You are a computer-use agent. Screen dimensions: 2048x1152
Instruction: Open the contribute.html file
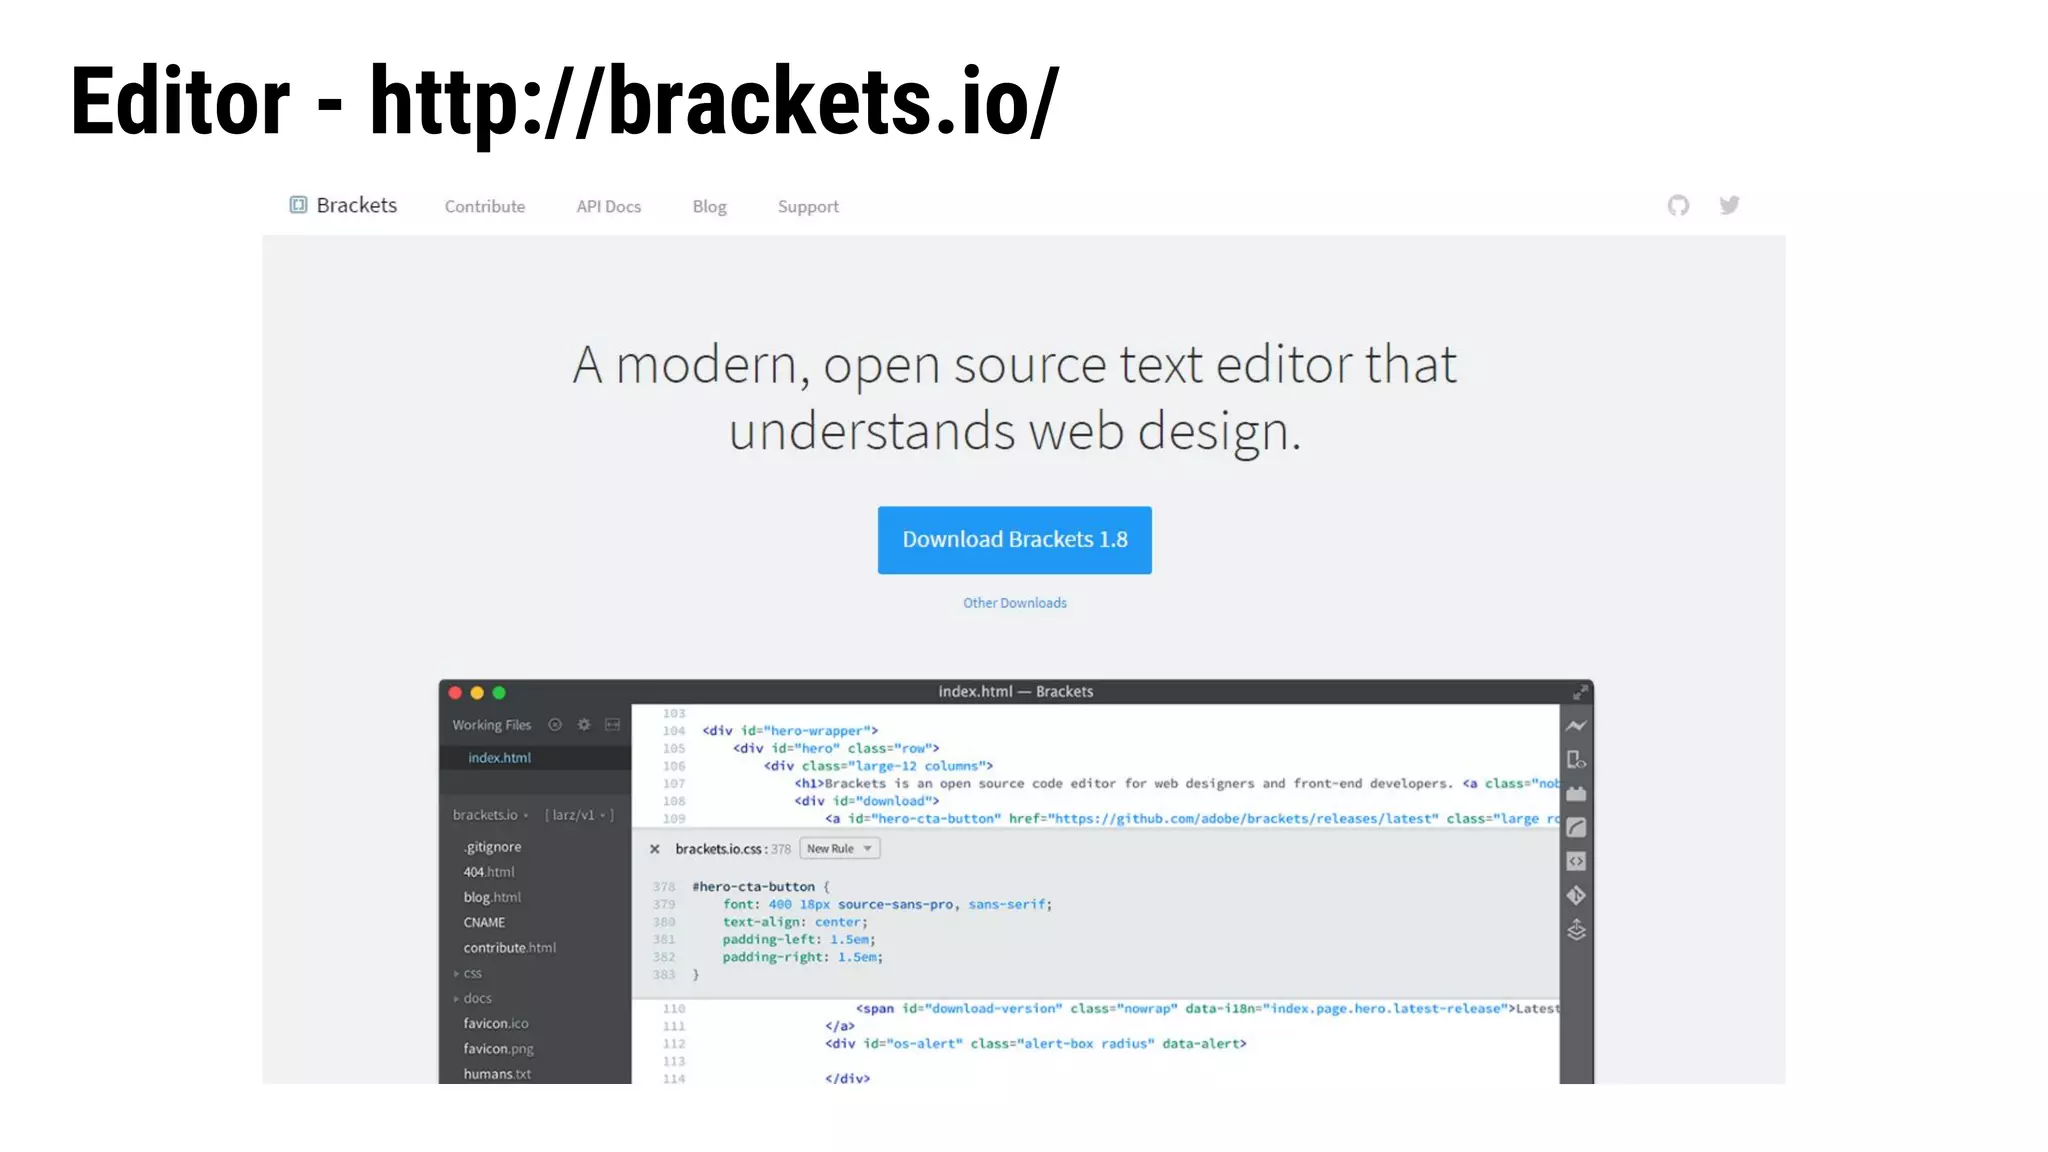point(510,948)
